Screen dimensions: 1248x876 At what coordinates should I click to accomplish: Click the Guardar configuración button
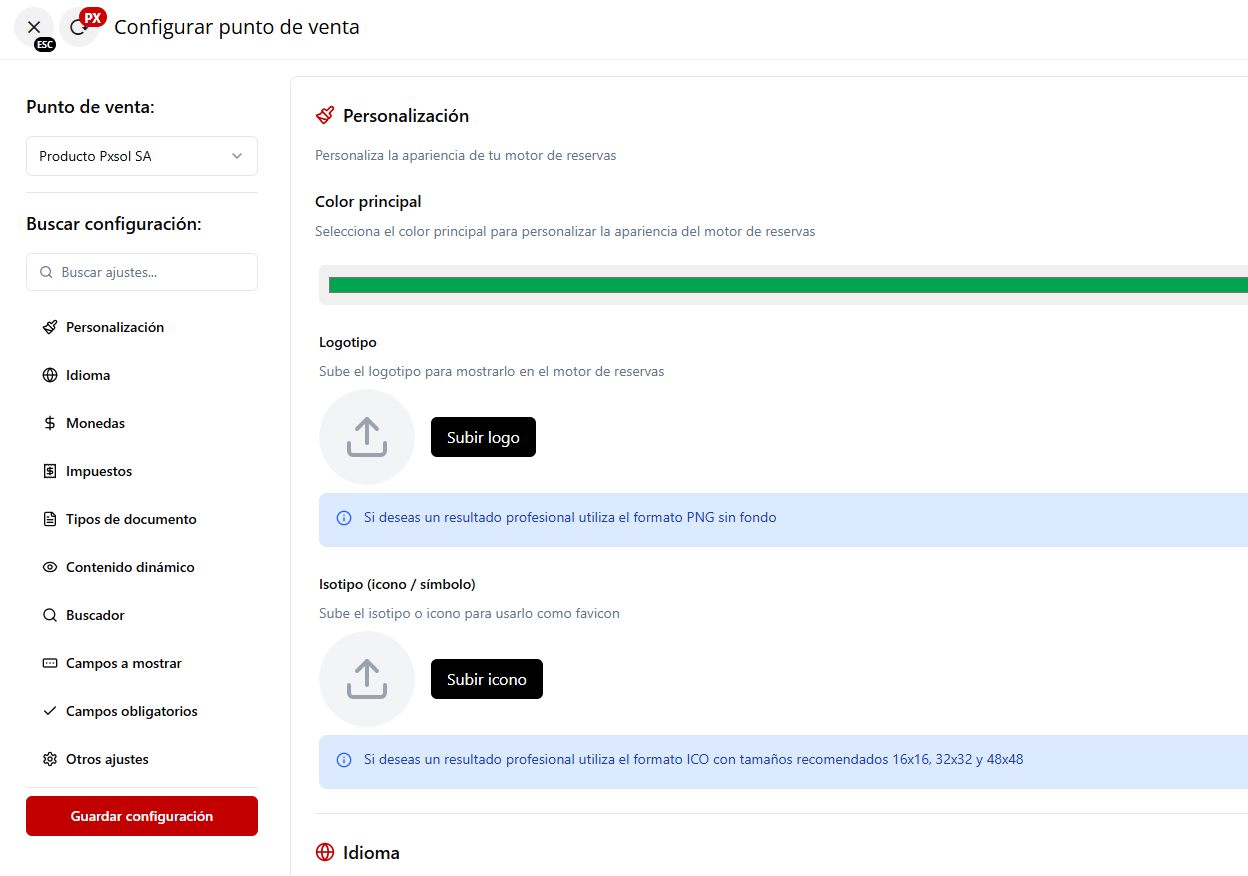pos(142,816)
